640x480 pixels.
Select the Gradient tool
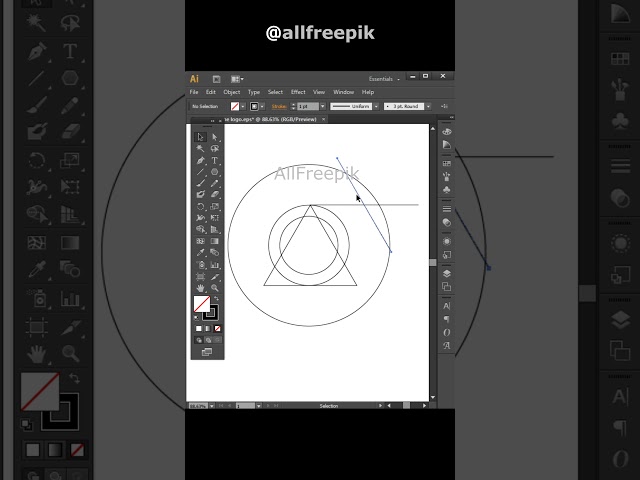(x=215, y=241)
